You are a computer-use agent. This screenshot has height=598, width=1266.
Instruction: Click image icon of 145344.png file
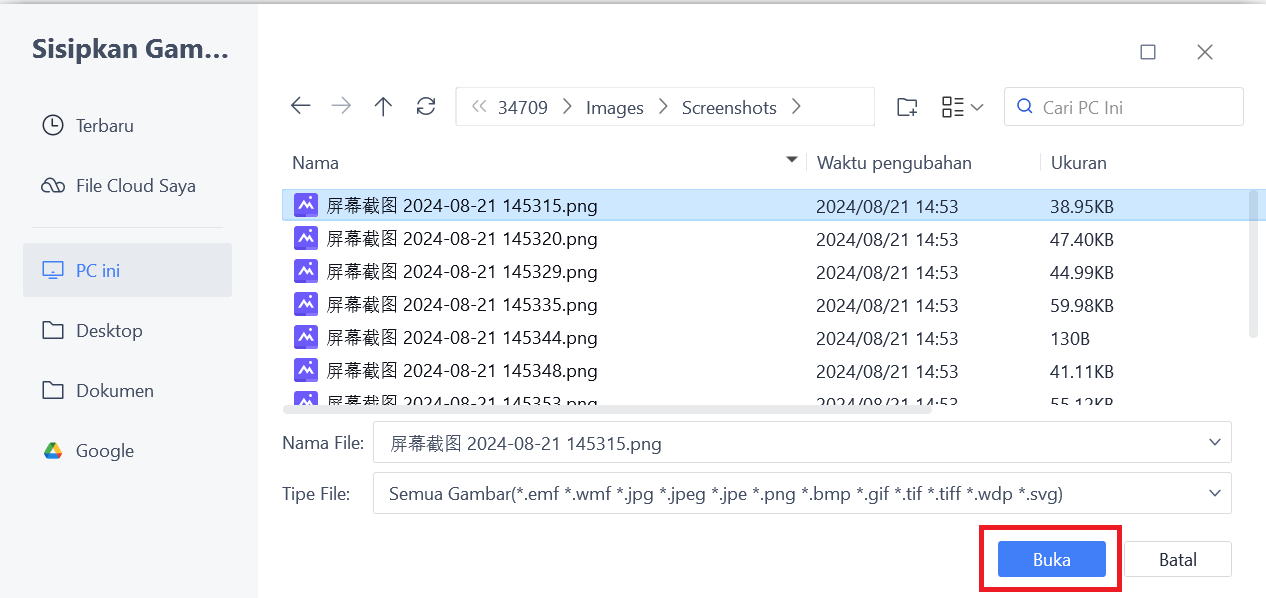coord(306,337)
